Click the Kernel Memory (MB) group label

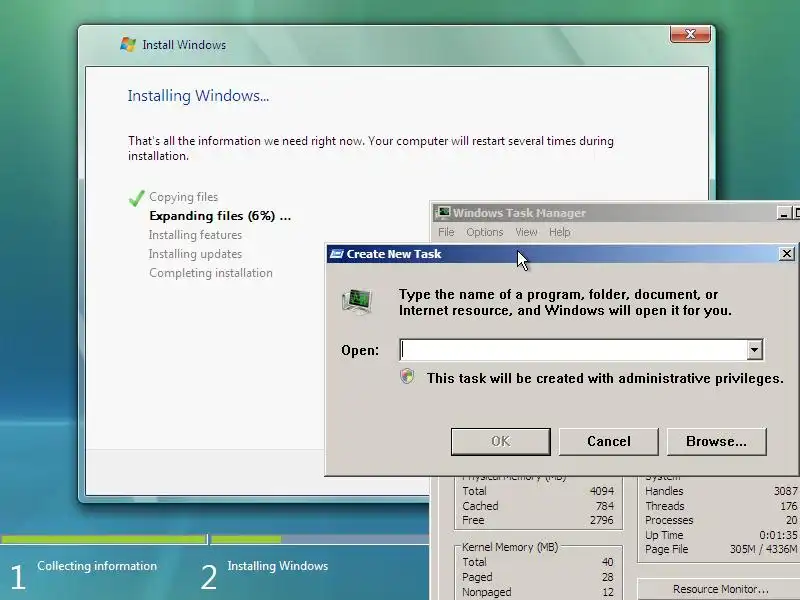pyautogui.click(x=510, y=547)
